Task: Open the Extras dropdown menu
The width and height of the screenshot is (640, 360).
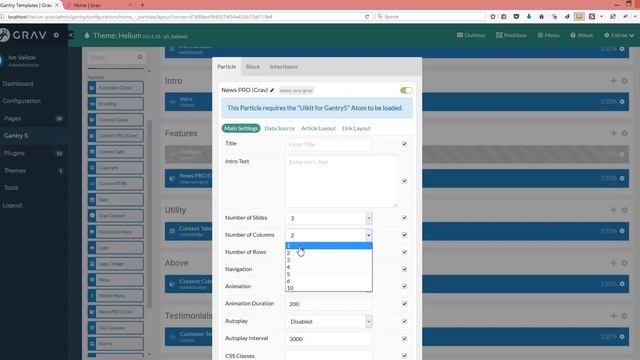Action: (x=619, y=36)
